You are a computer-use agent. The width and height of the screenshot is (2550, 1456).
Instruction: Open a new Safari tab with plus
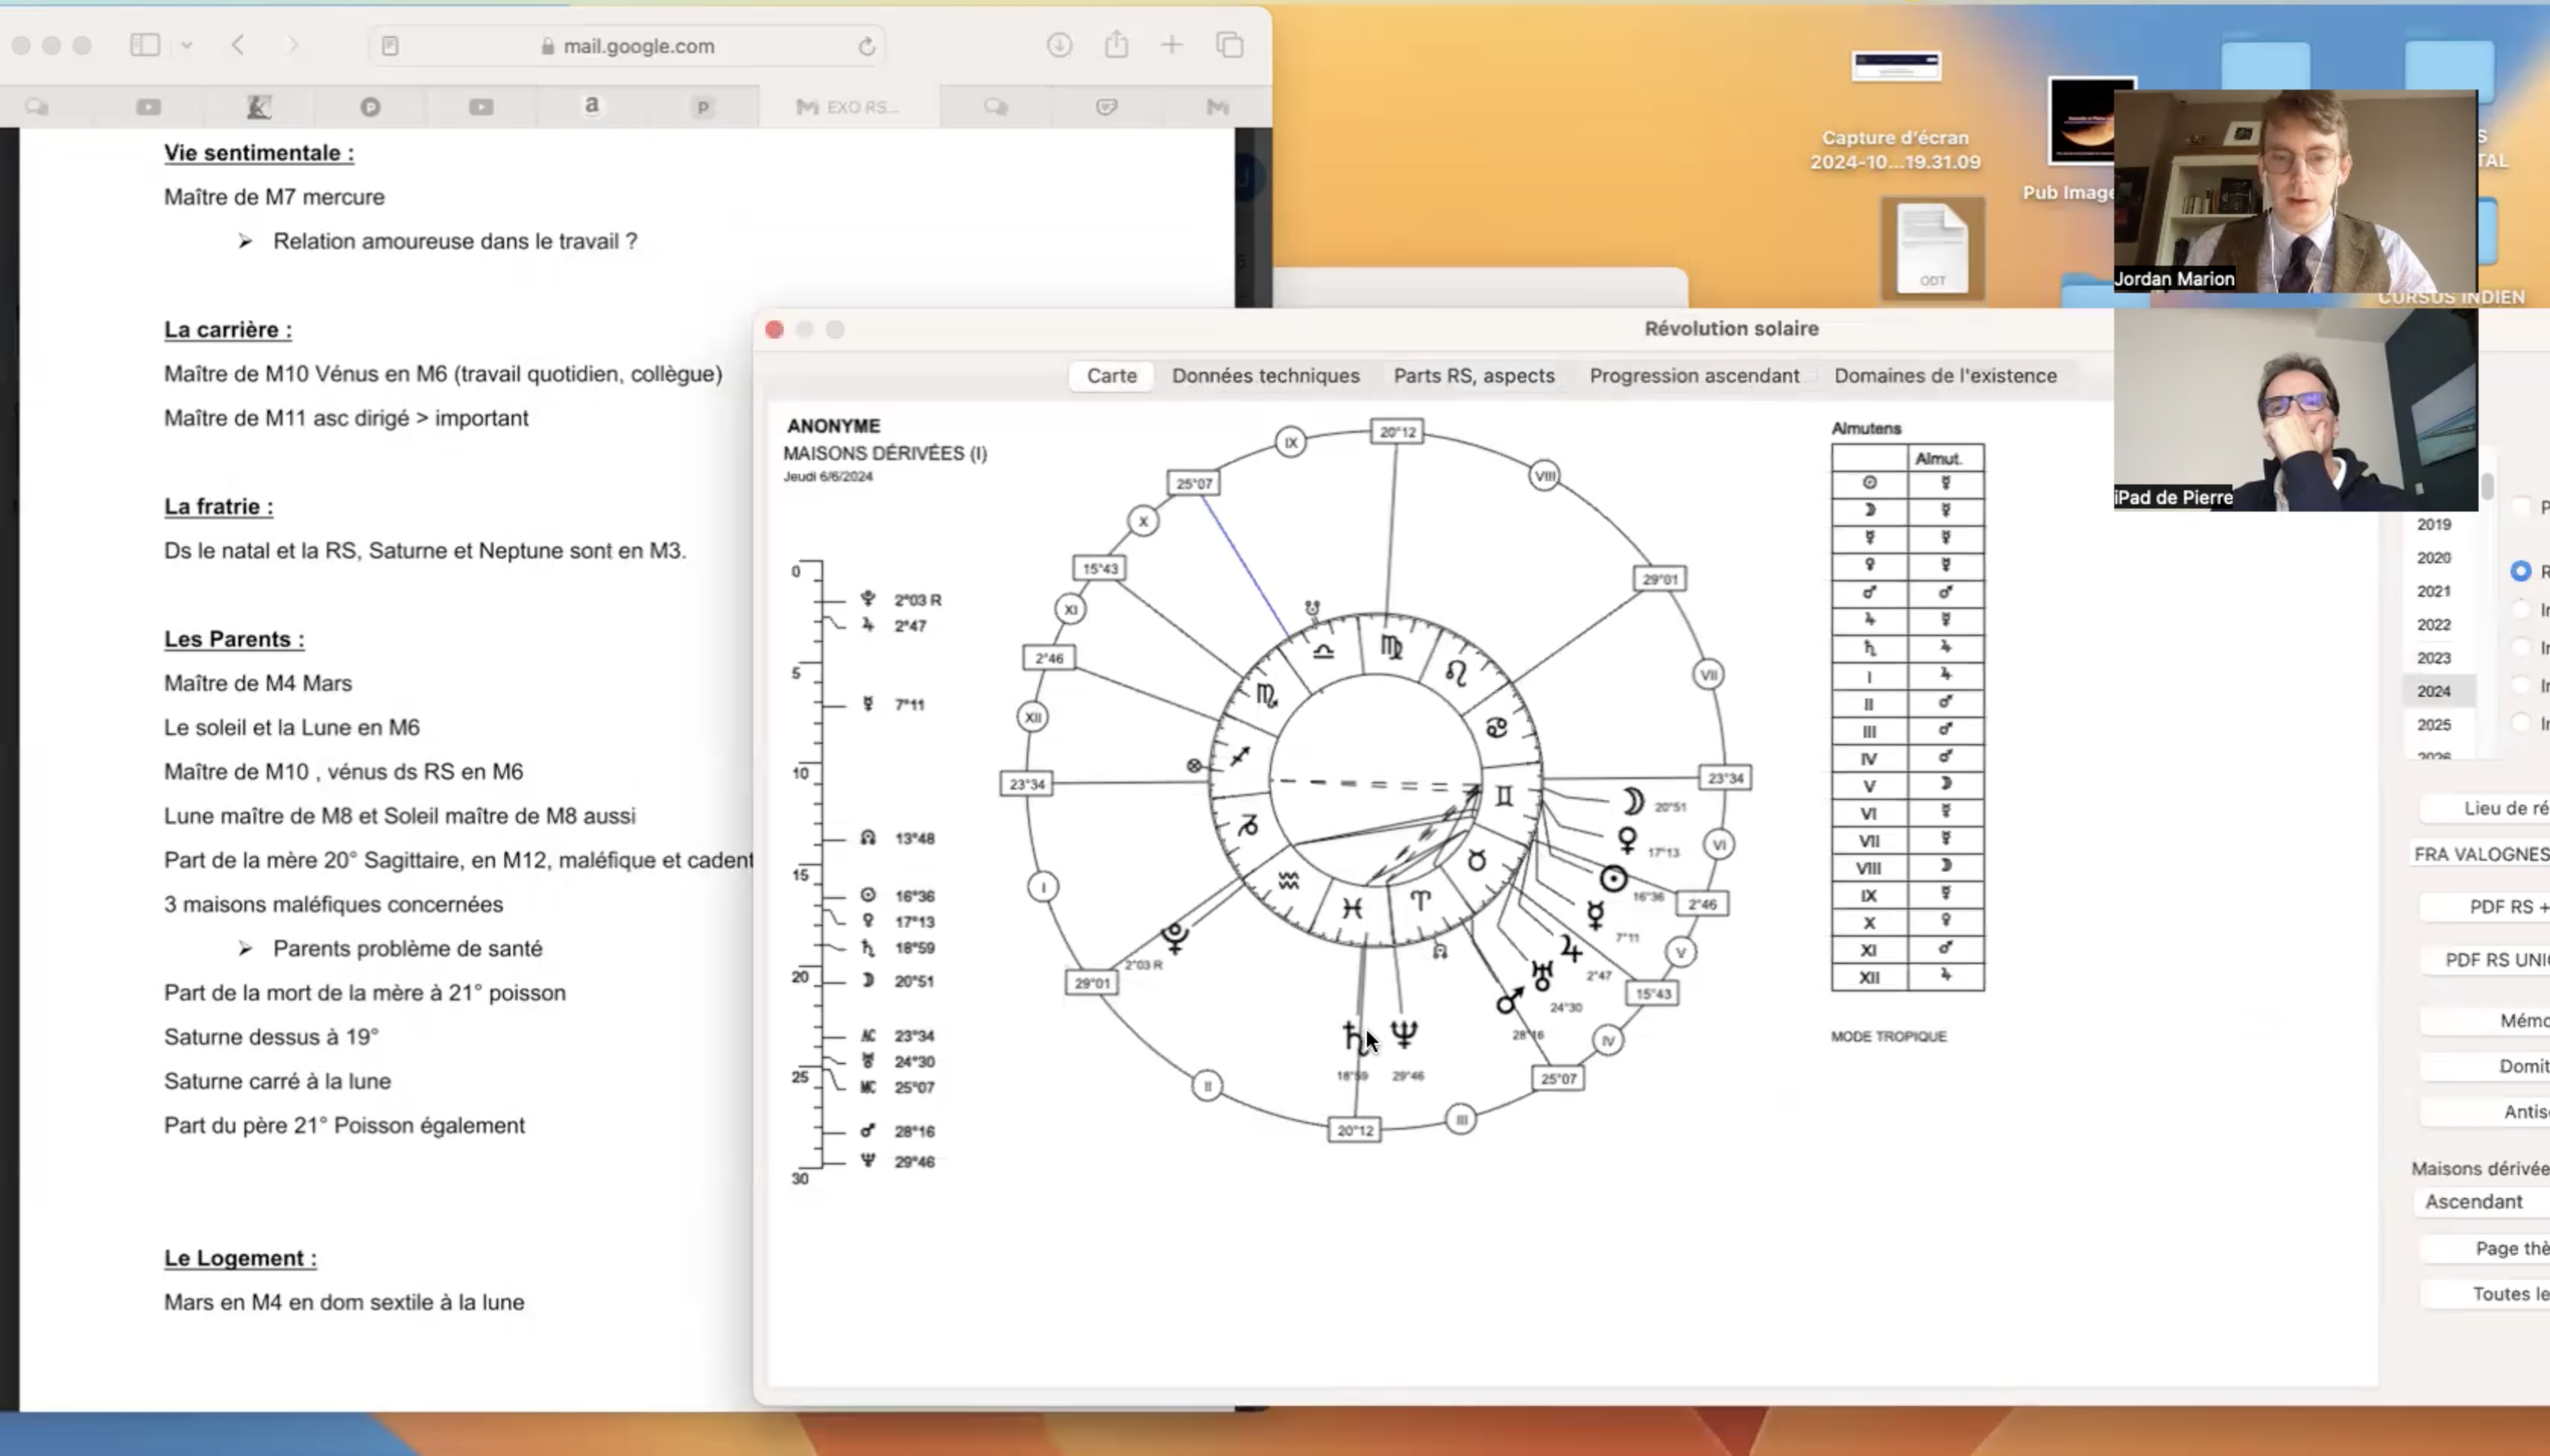[x=1171, y=45]
